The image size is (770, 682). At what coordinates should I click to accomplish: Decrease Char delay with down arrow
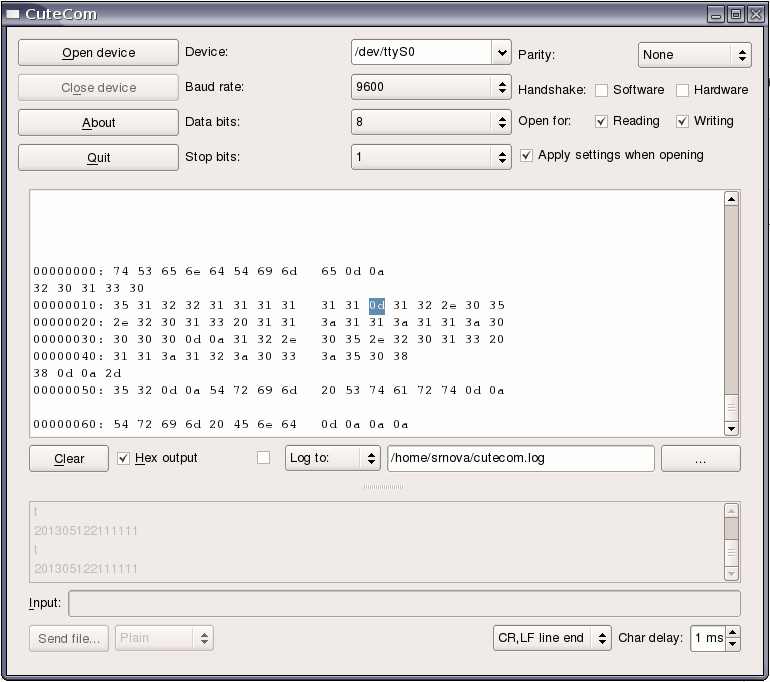click(x=733, y=644)
